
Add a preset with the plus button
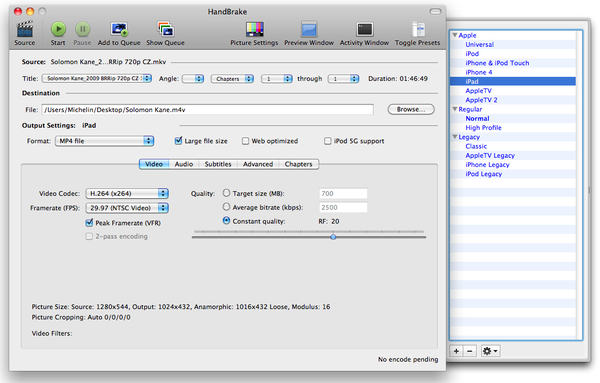457,351
